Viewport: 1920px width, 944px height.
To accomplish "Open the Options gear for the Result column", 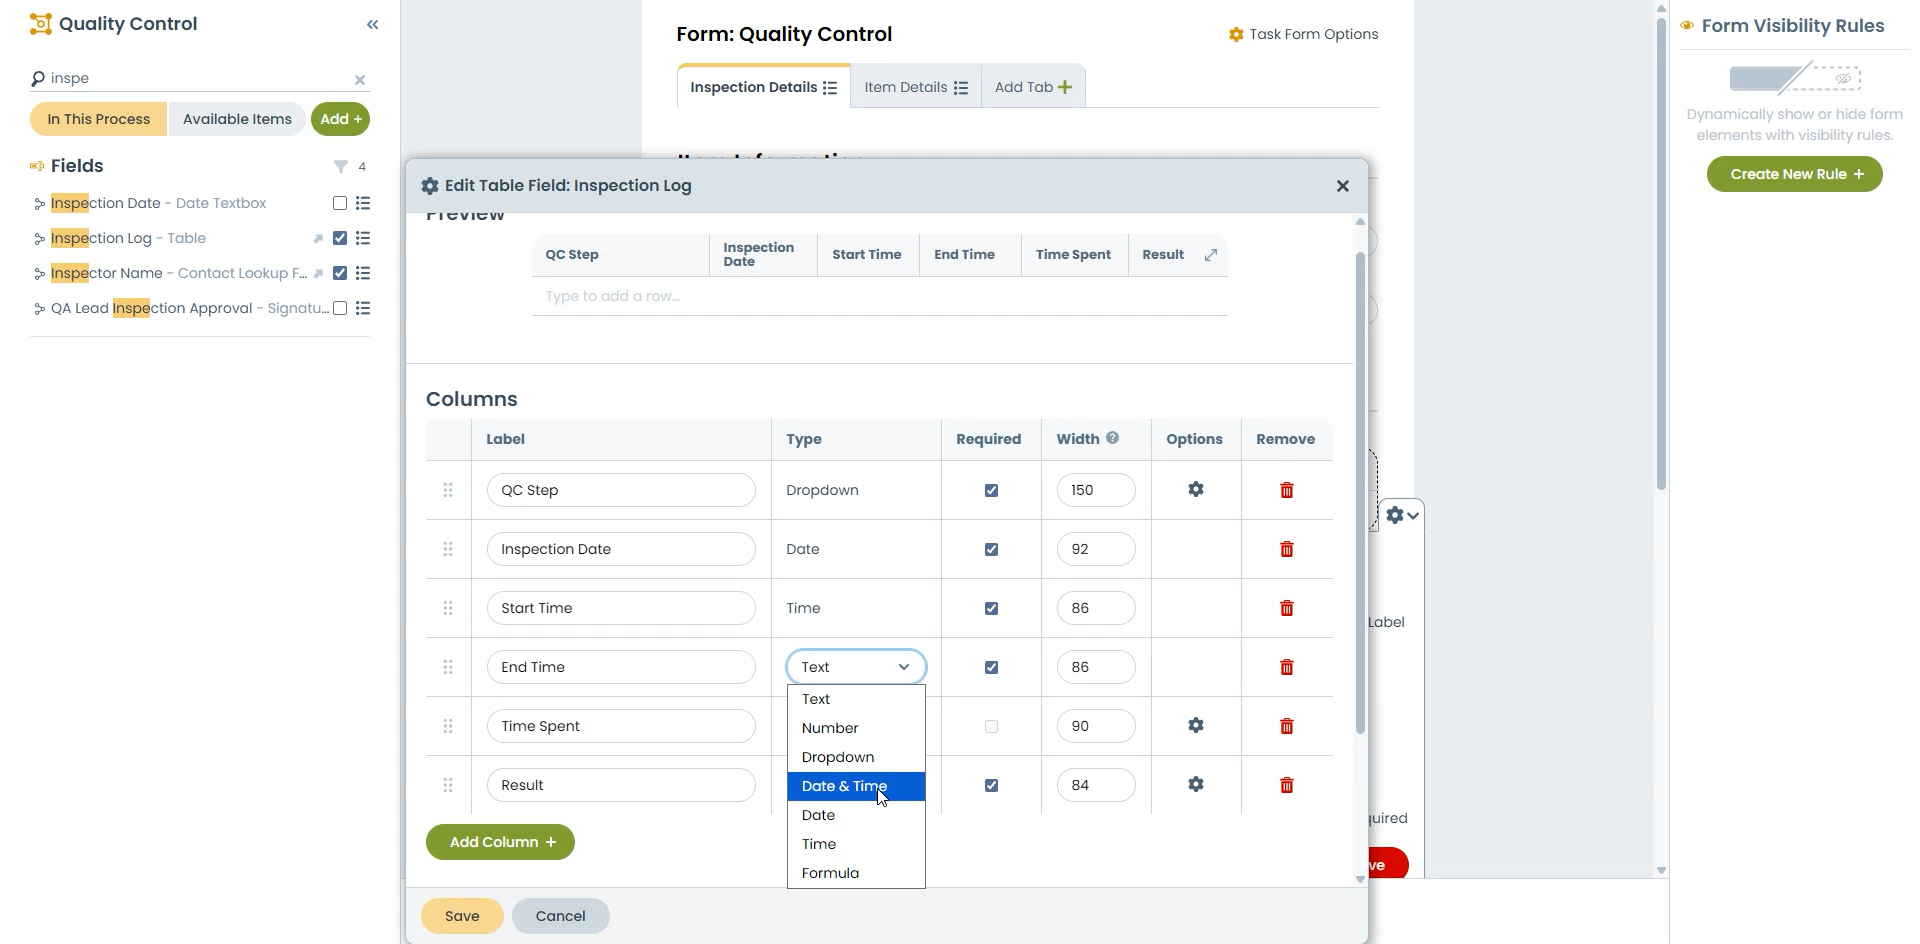I will coord(1195,785).
